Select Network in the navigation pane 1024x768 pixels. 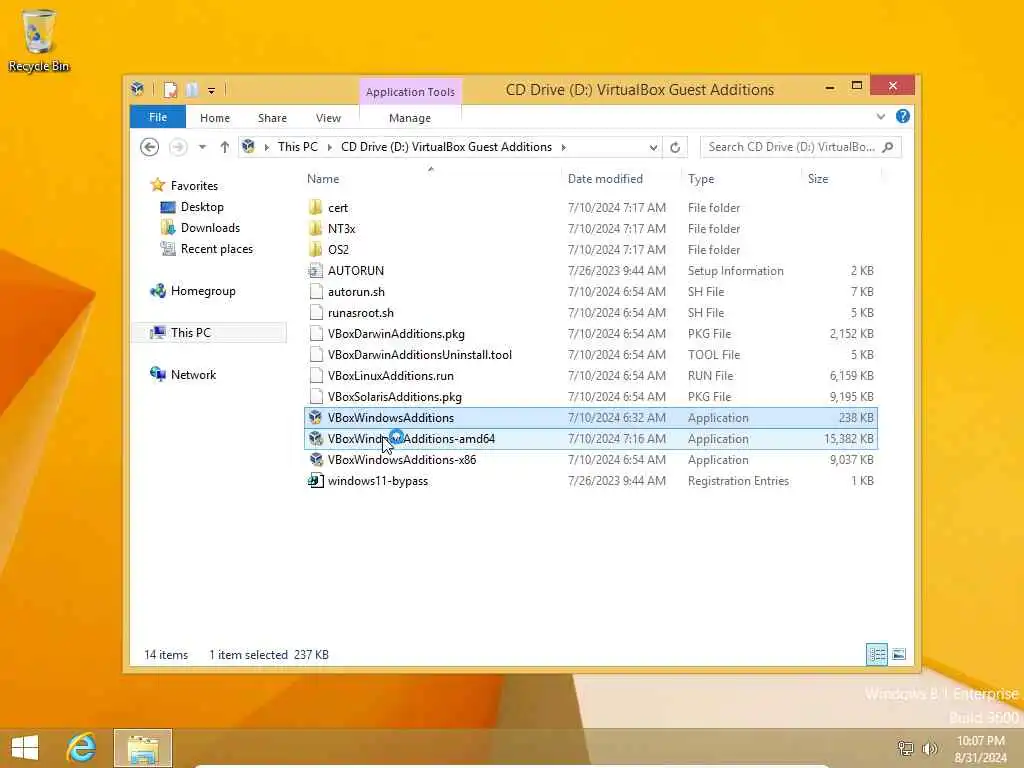193,375
